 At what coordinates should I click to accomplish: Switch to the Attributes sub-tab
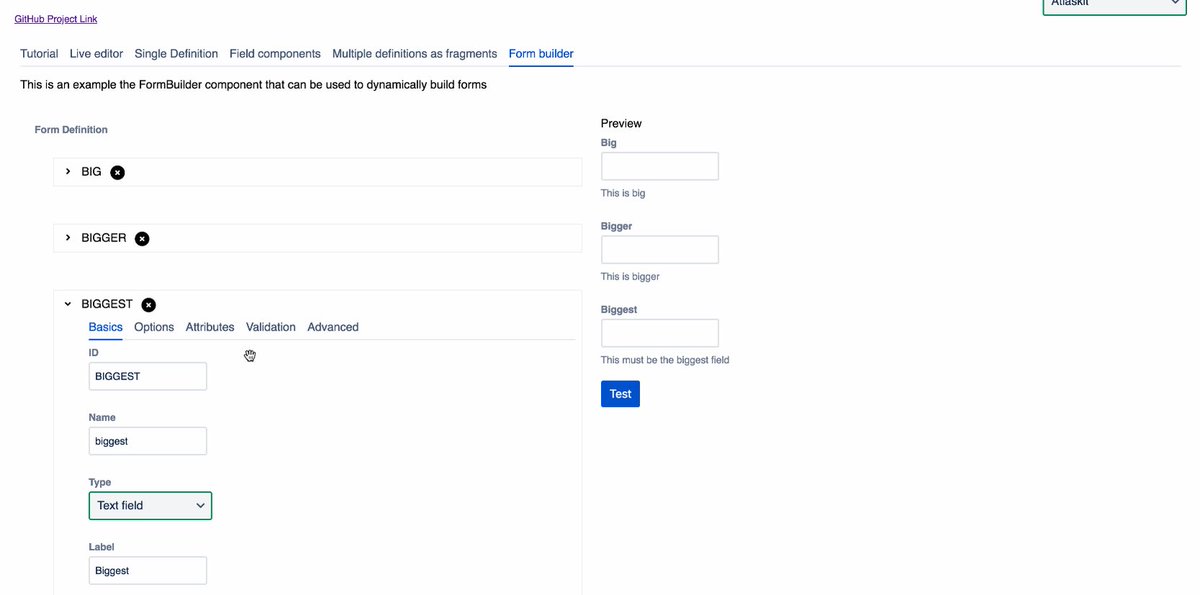click(x=210, y=327)
